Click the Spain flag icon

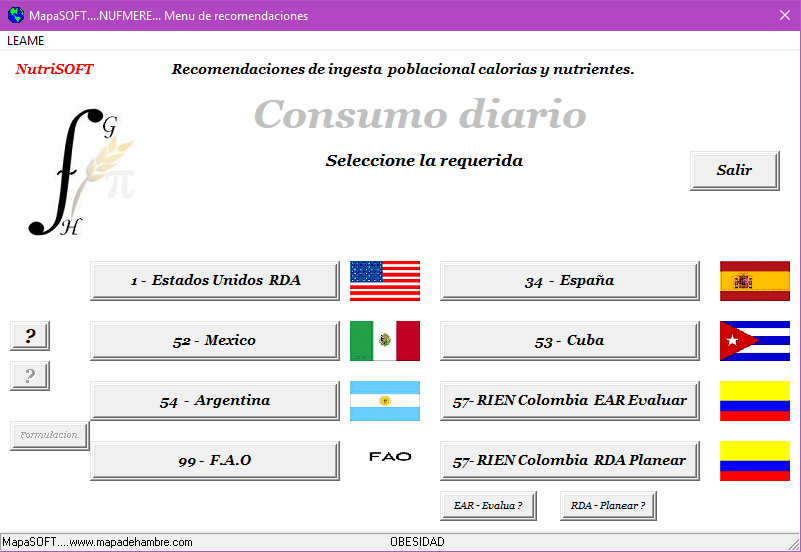[x=755, y=281]
